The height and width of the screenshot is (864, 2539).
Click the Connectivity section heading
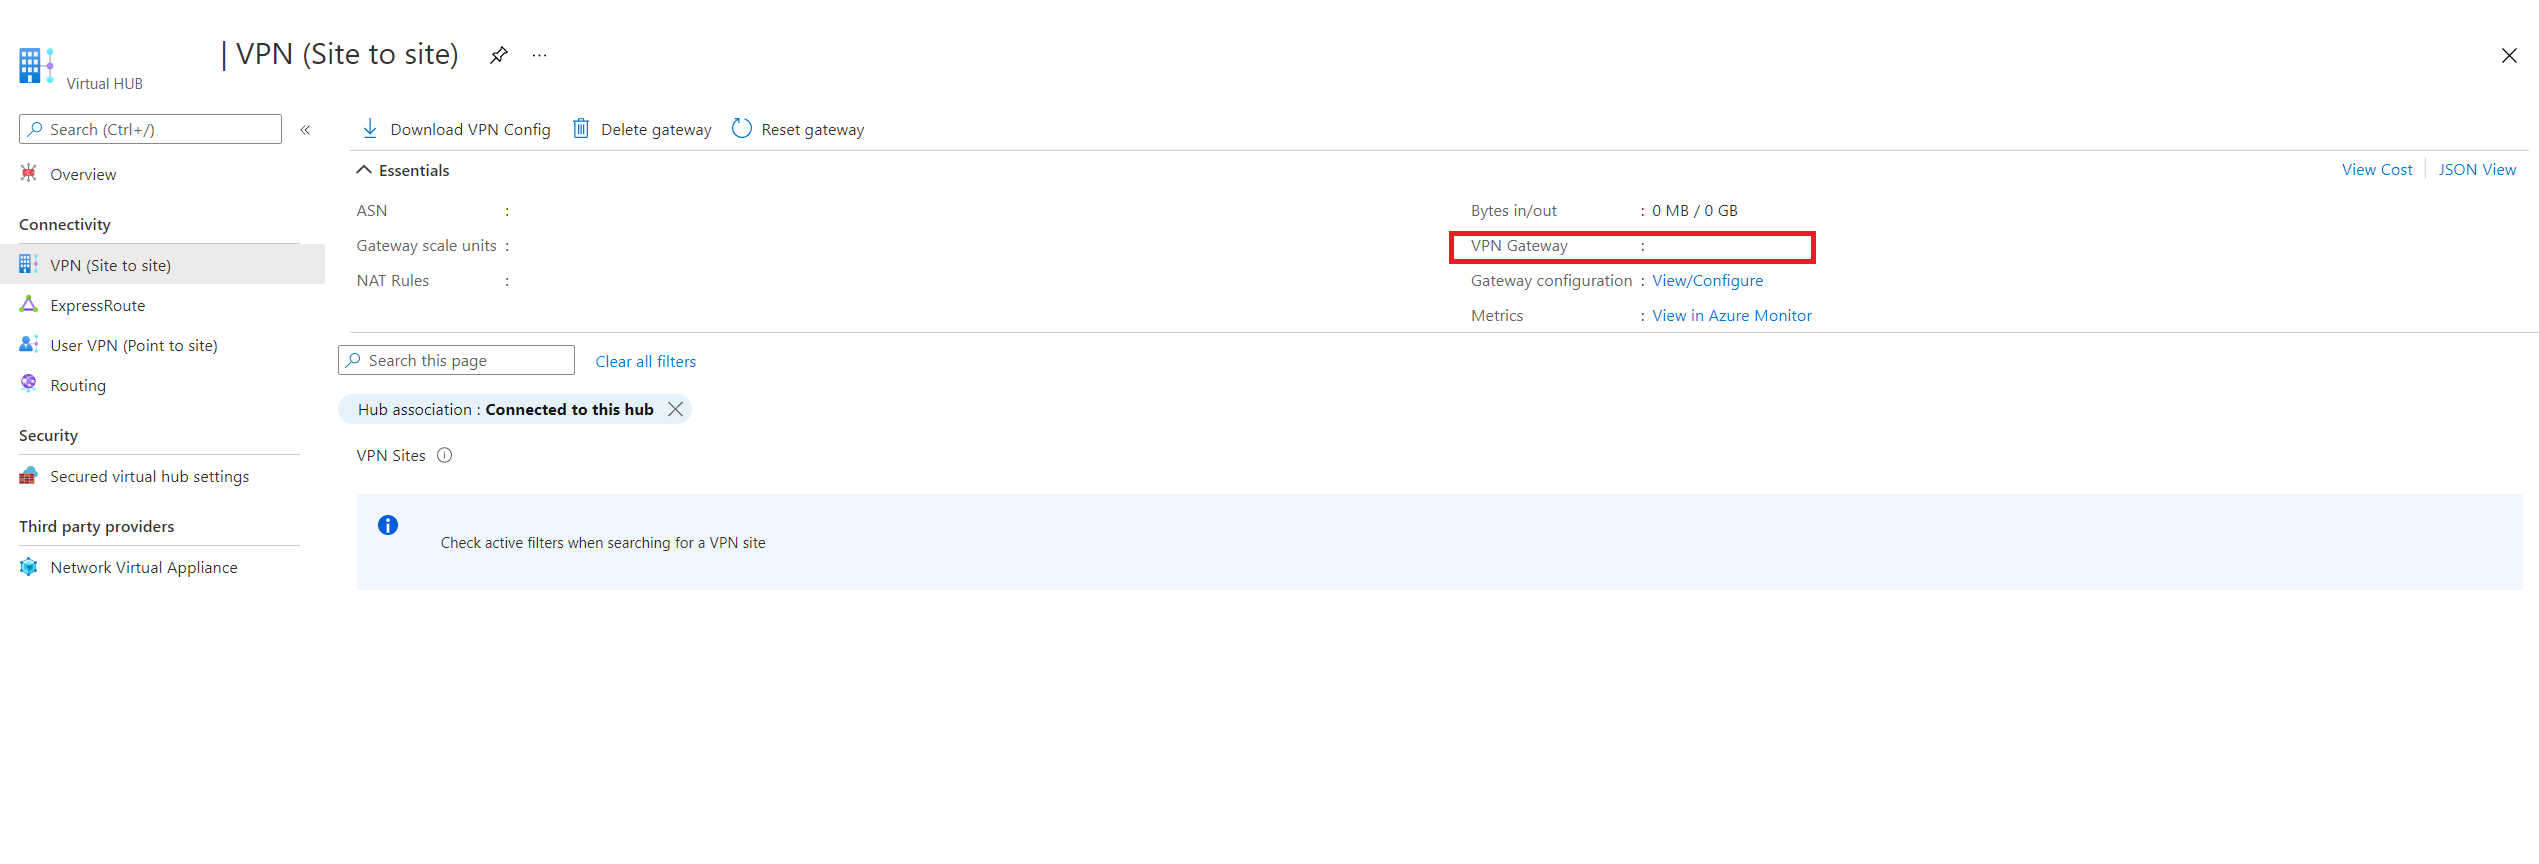(x=65, y=224)
